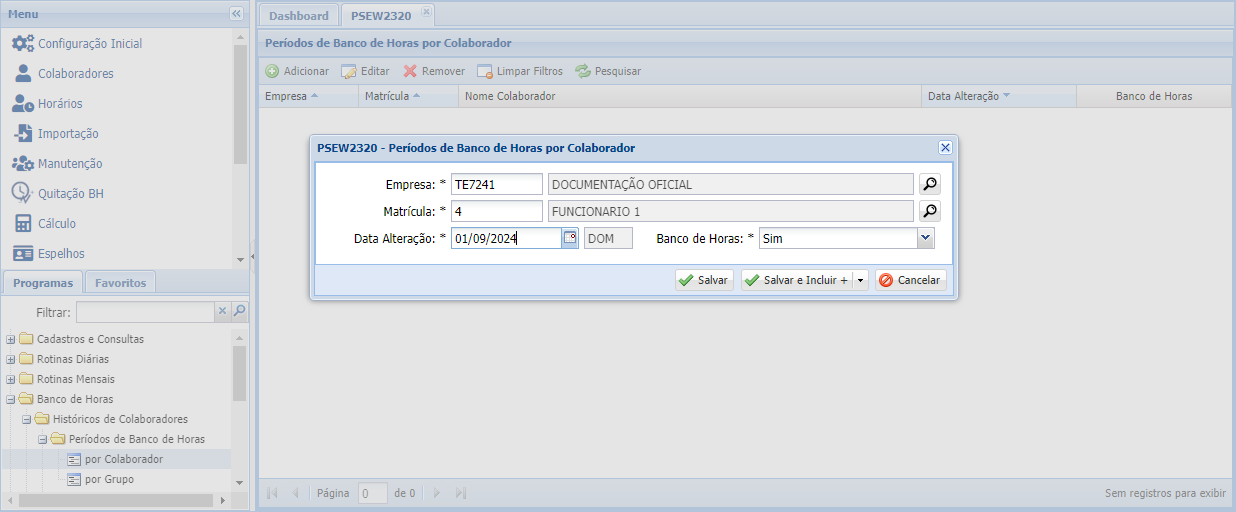Click the Matrícula lookup magnifier icon

[x=930, y=211]
